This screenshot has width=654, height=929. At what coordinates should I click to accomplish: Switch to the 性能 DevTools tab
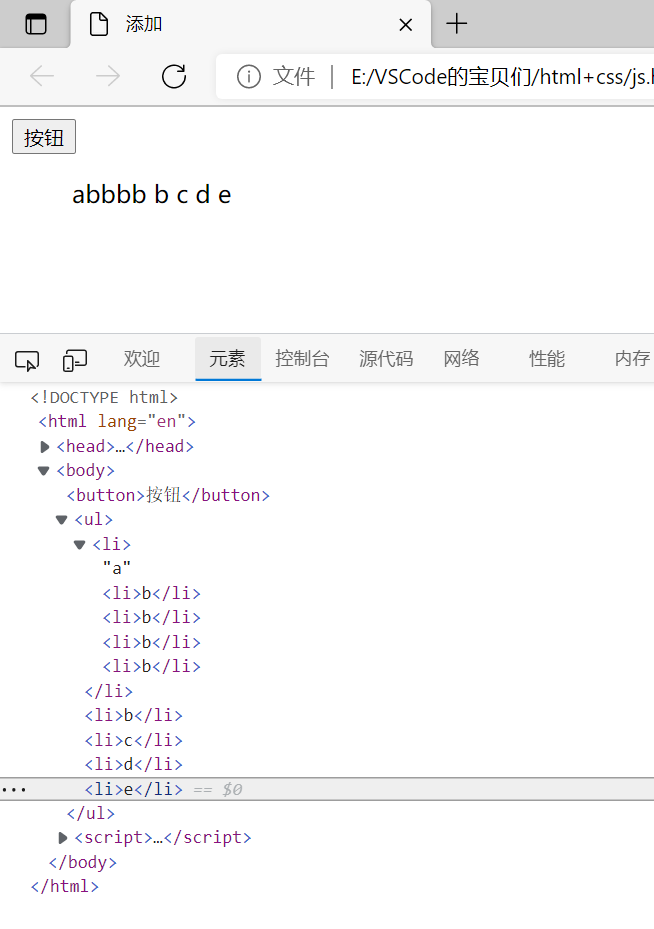(x=547, y=358)
